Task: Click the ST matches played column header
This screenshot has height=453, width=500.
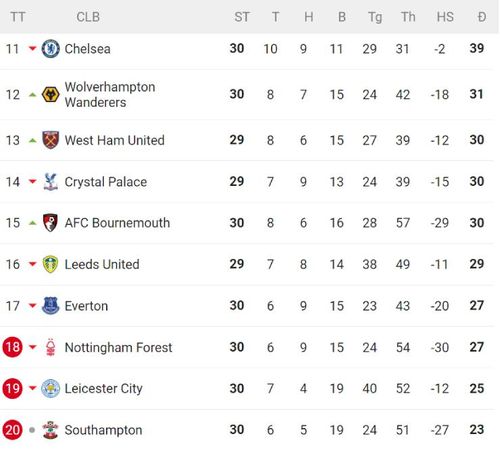Action: 242,17
